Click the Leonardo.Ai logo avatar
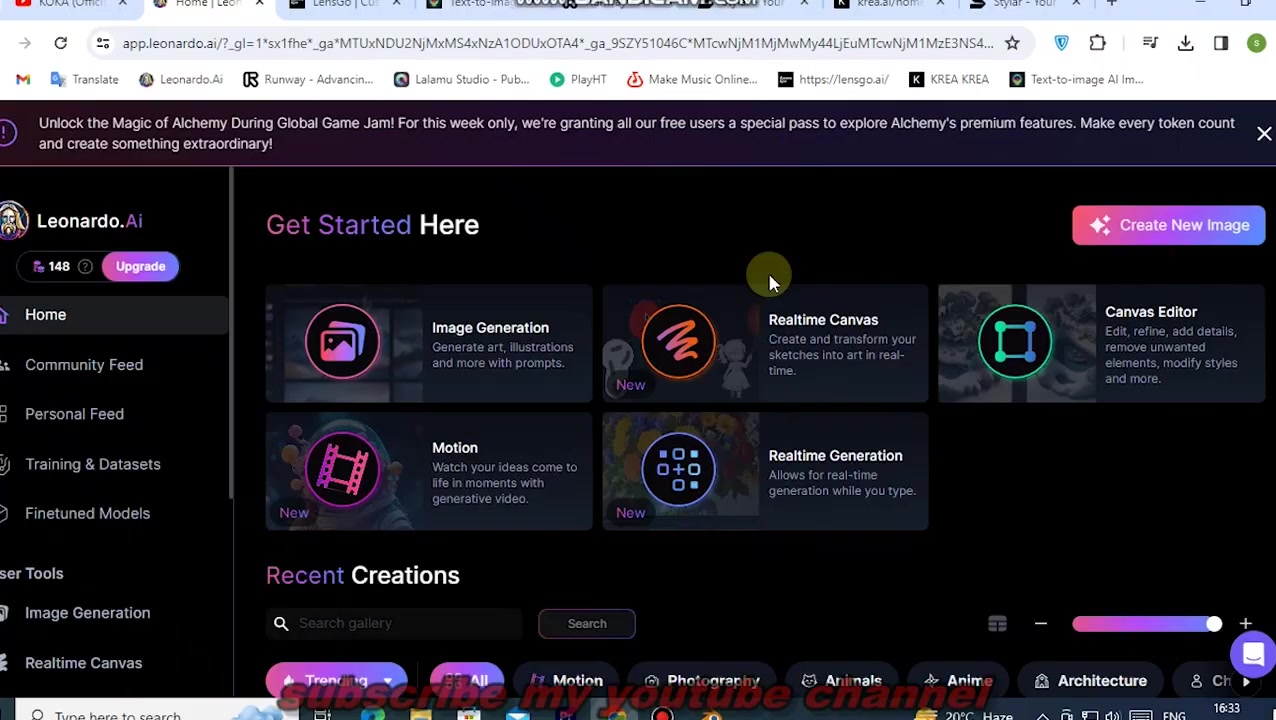The image size is (1276, 720). coord(13,221)
